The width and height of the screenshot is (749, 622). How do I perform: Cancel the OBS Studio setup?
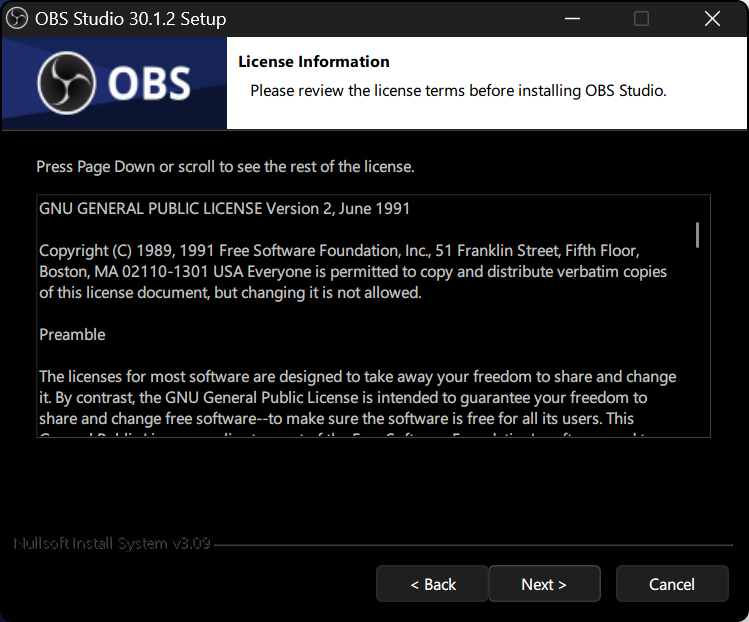click(x=672, y=584)
